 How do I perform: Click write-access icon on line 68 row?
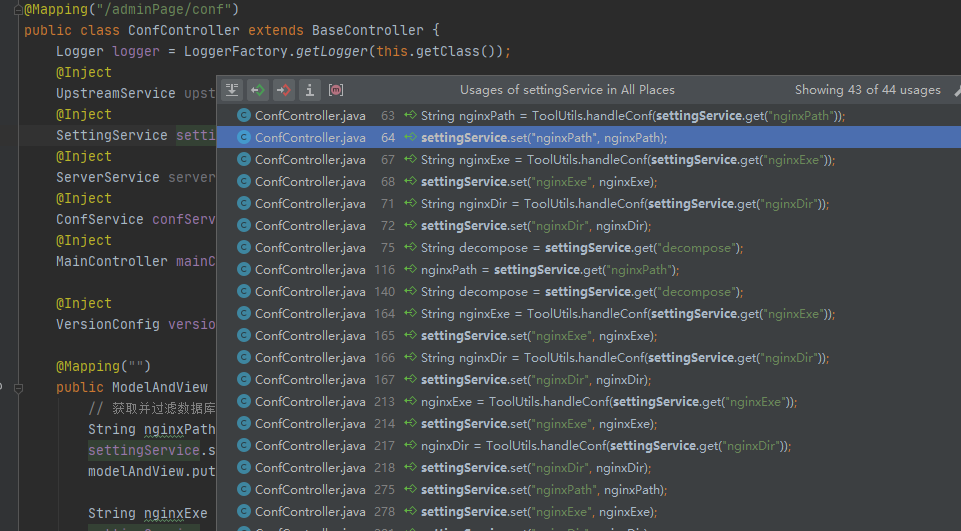(x=411, y=181)
